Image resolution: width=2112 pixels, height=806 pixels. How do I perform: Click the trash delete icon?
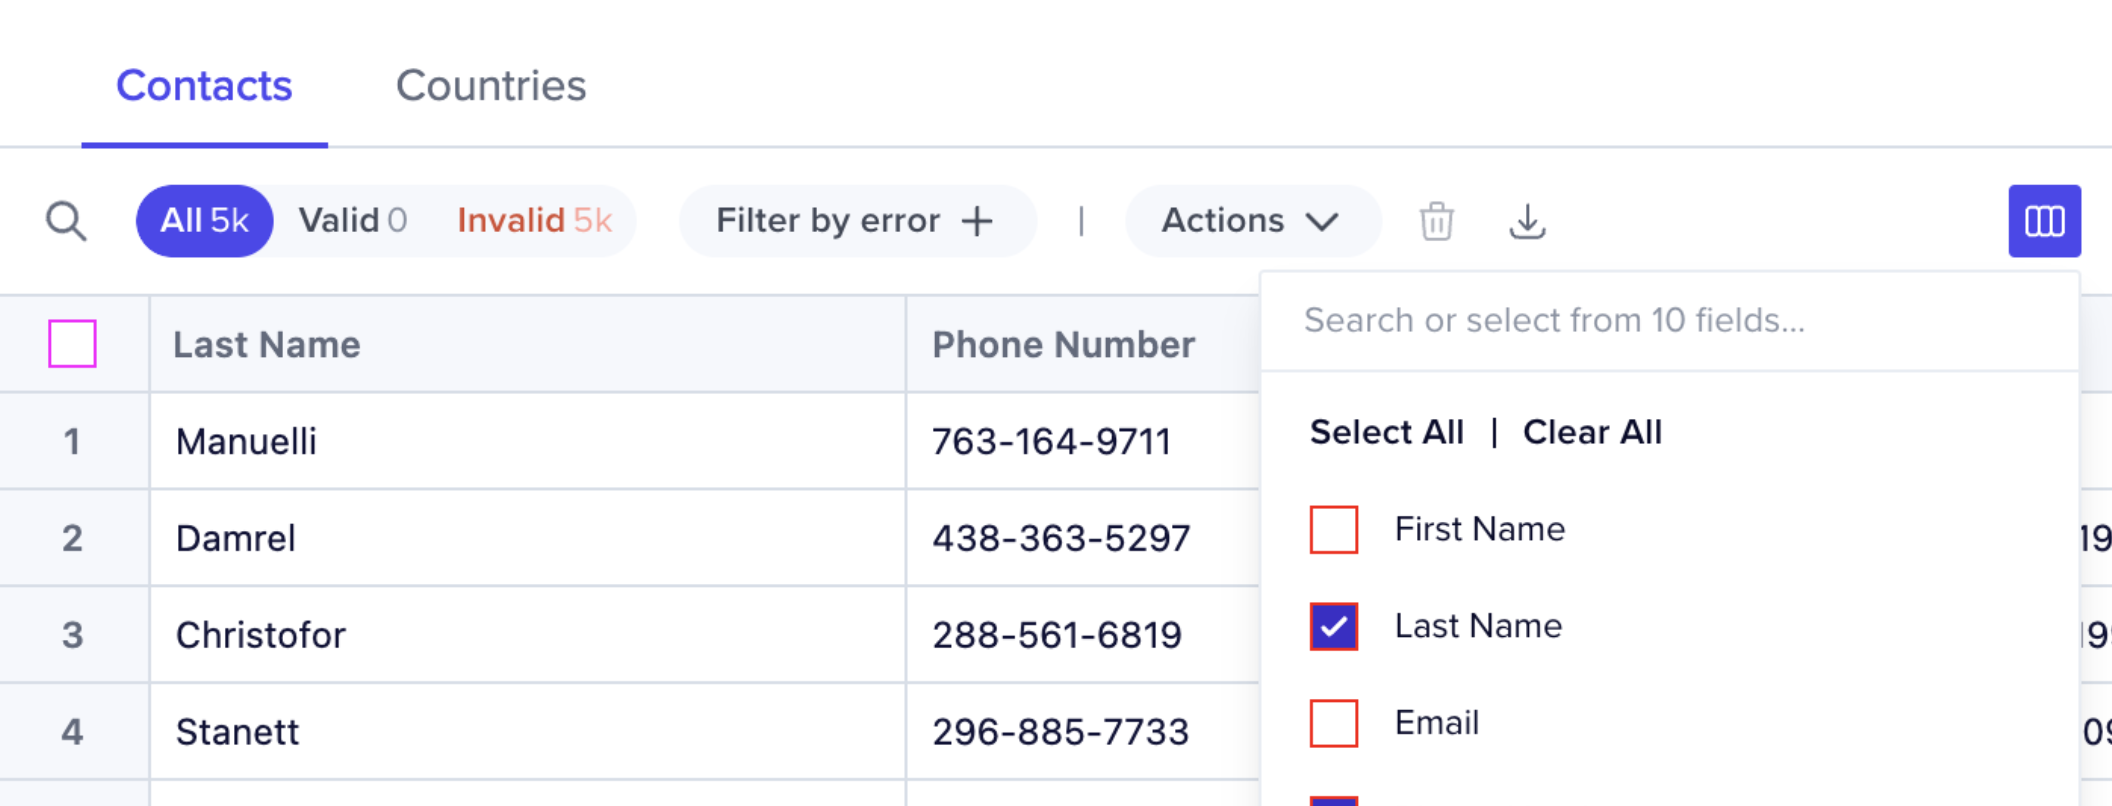(1436, 221)
